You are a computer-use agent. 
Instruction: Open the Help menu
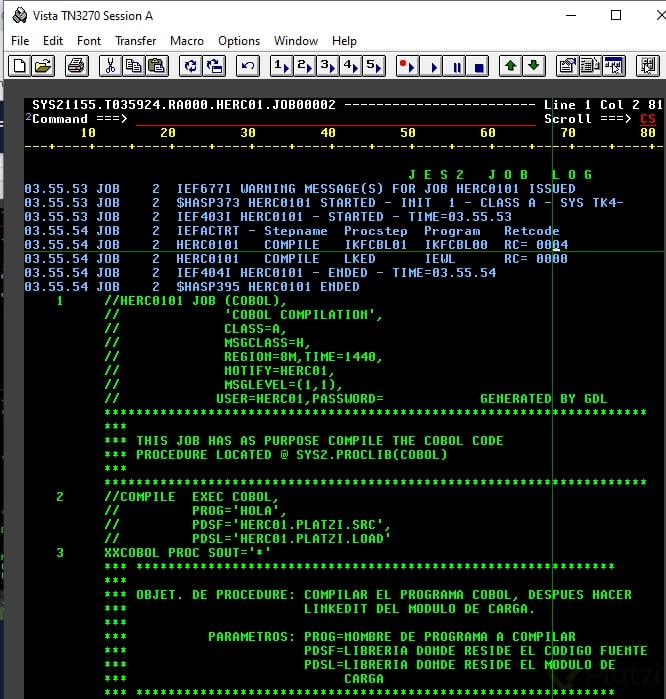(x=344, y=41)
